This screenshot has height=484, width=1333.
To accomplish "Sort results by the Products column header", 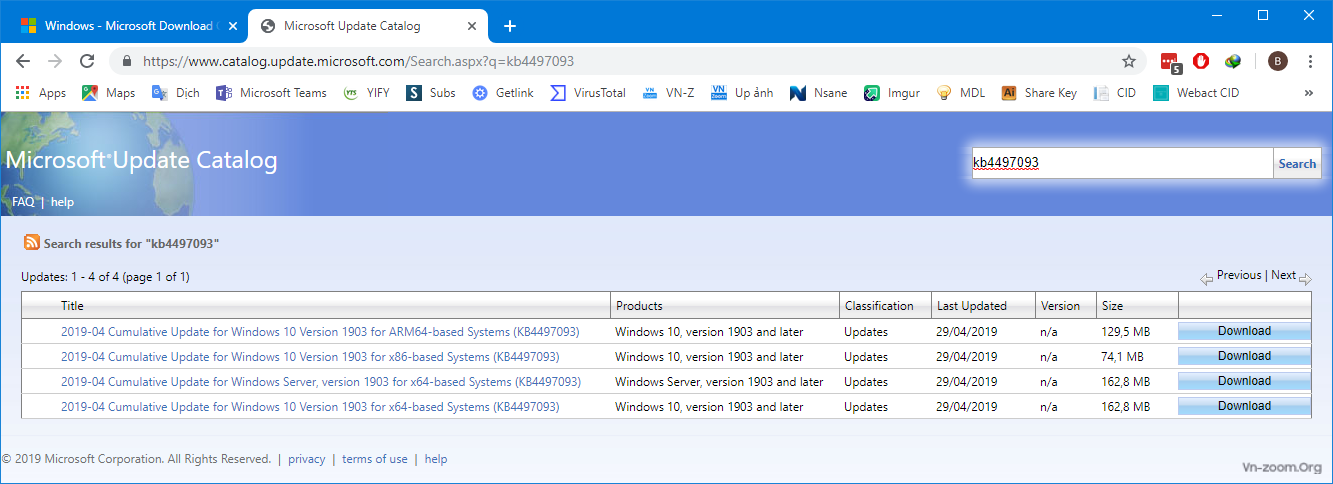I will click(639, 306).
